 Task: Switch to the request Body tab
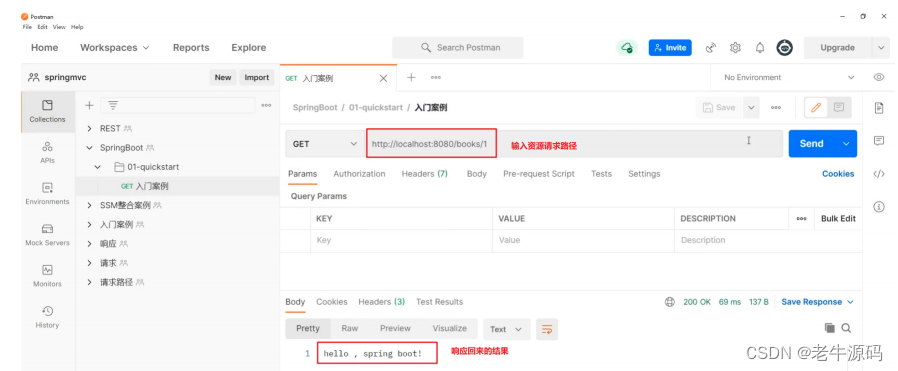tap(476, 173)
